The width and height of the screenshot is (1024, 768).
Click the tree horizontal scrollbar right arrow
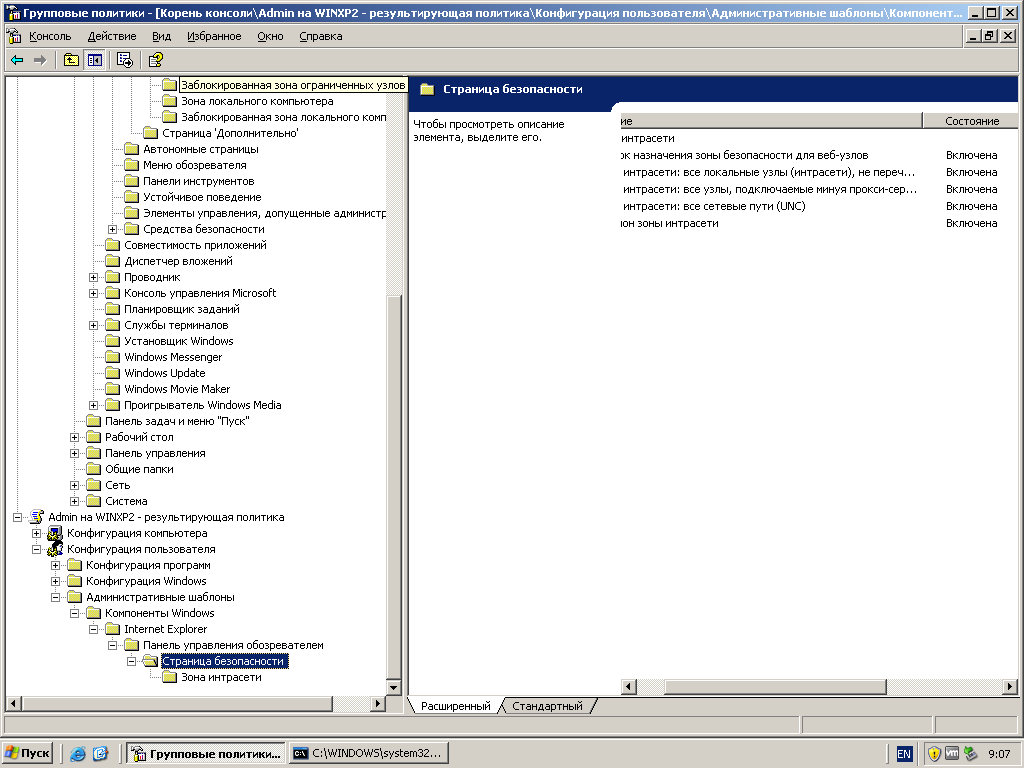[377, 704]
